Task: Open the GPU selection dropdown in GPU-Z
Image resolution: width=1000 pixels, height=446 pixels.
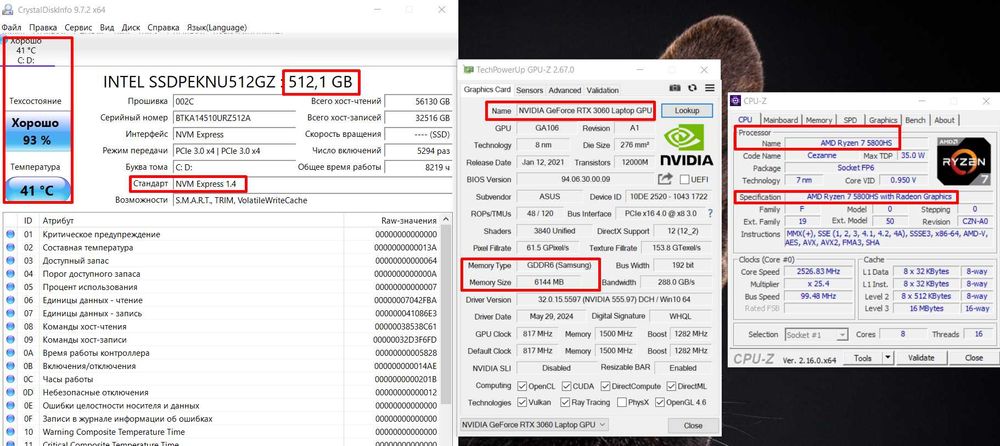Action: tap(534, 425)
